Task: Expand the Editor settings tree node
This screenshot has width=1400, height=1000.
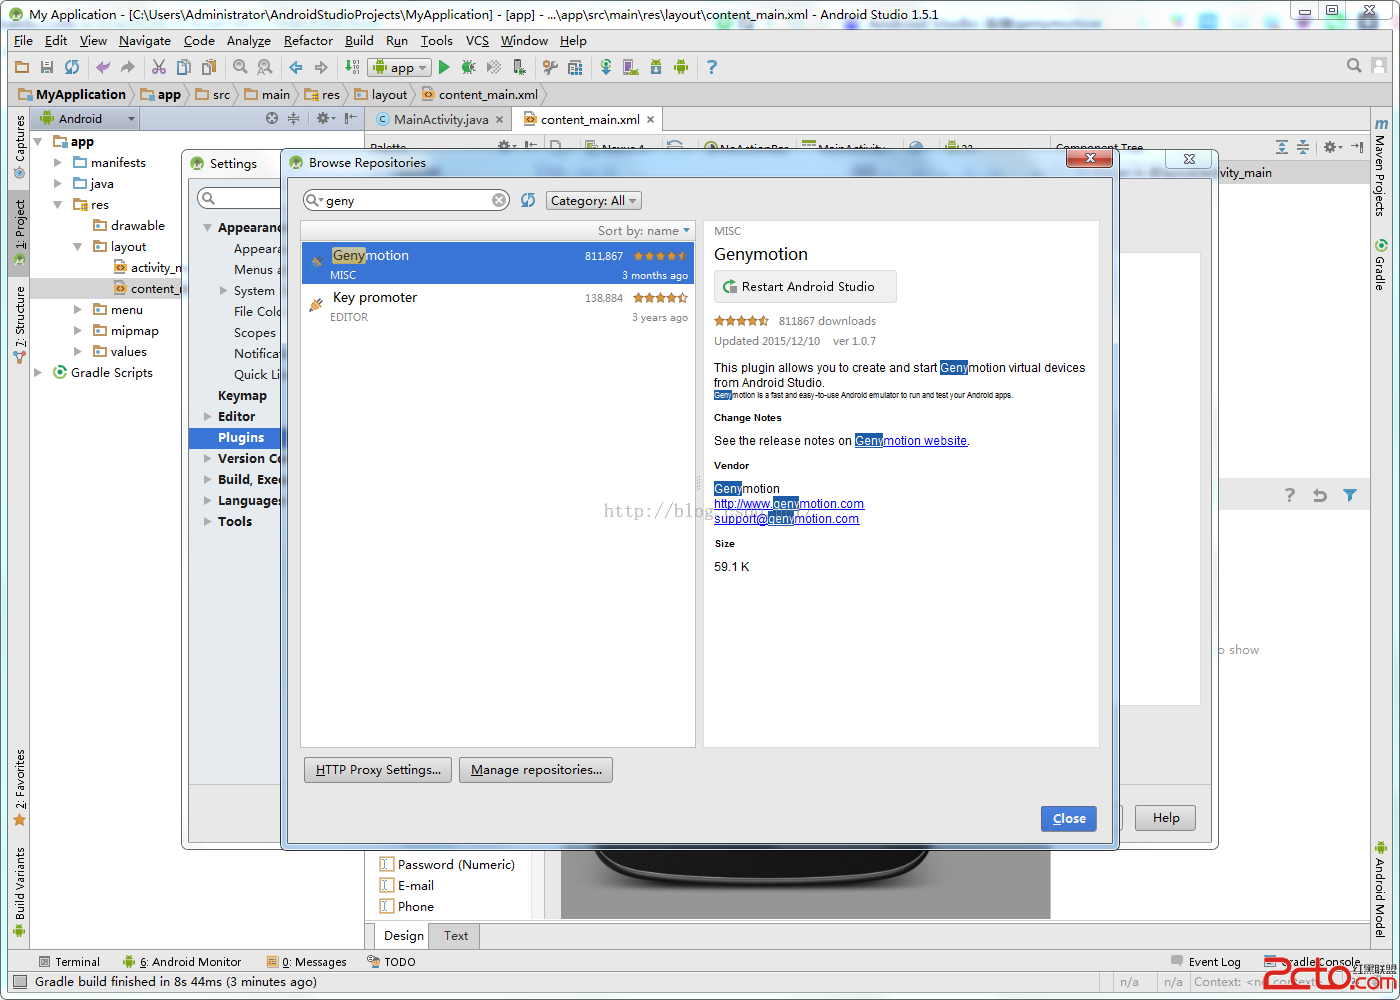Action: (x=208, y=417)
